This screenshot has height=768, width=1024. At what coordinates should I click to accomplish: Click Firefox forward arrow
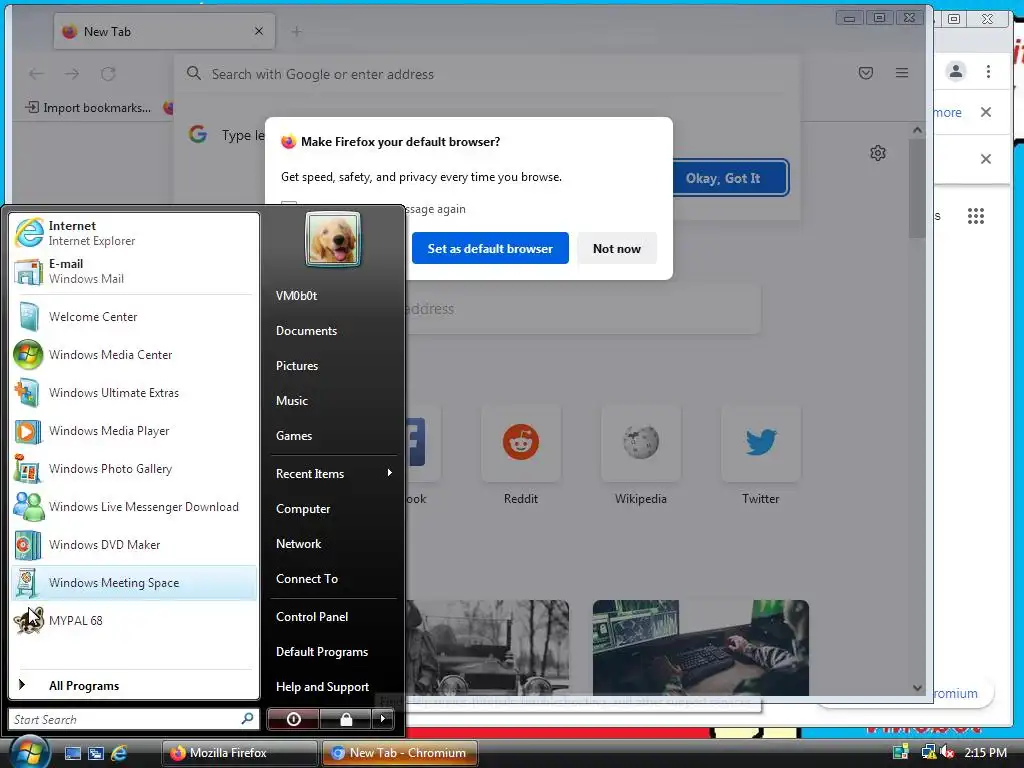[72, 74]
